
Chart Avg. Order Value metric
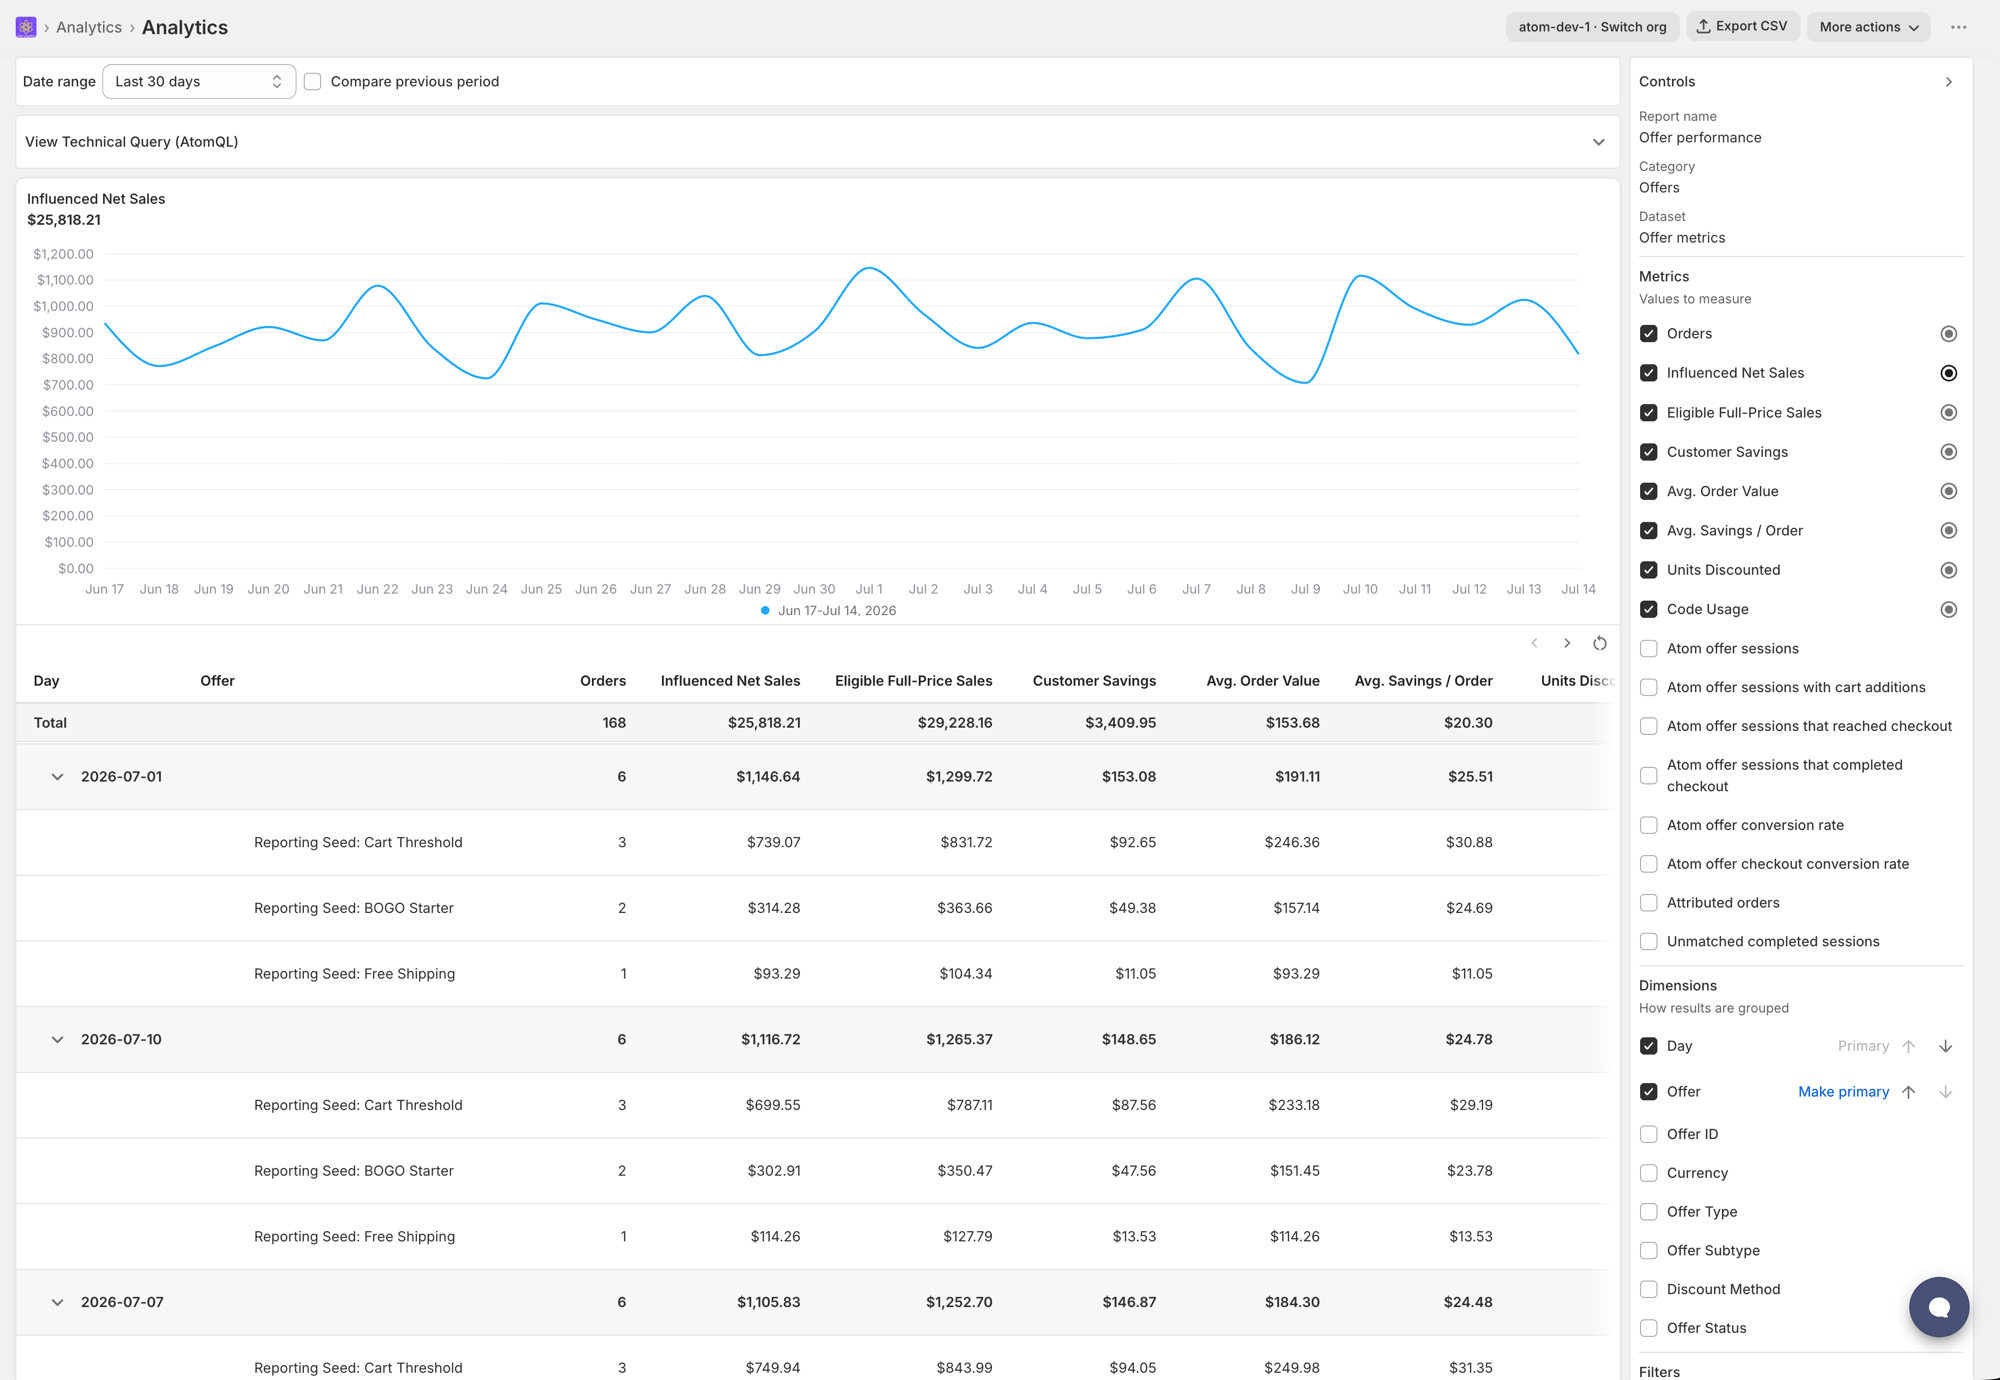(x=1948, y=491)
